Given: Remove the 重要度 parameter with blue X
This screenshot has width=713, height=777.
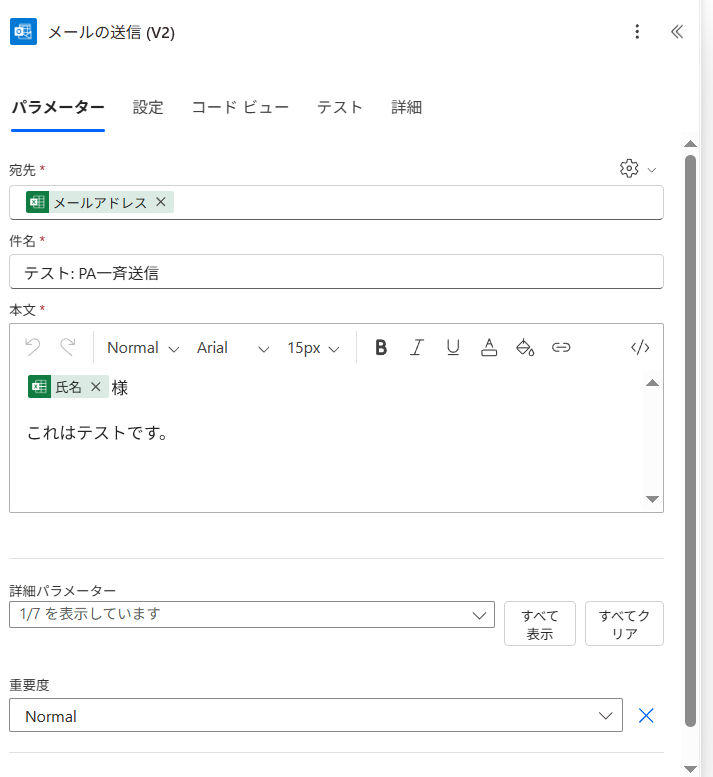Looking at the screenshot, I should tap(646, 716).
